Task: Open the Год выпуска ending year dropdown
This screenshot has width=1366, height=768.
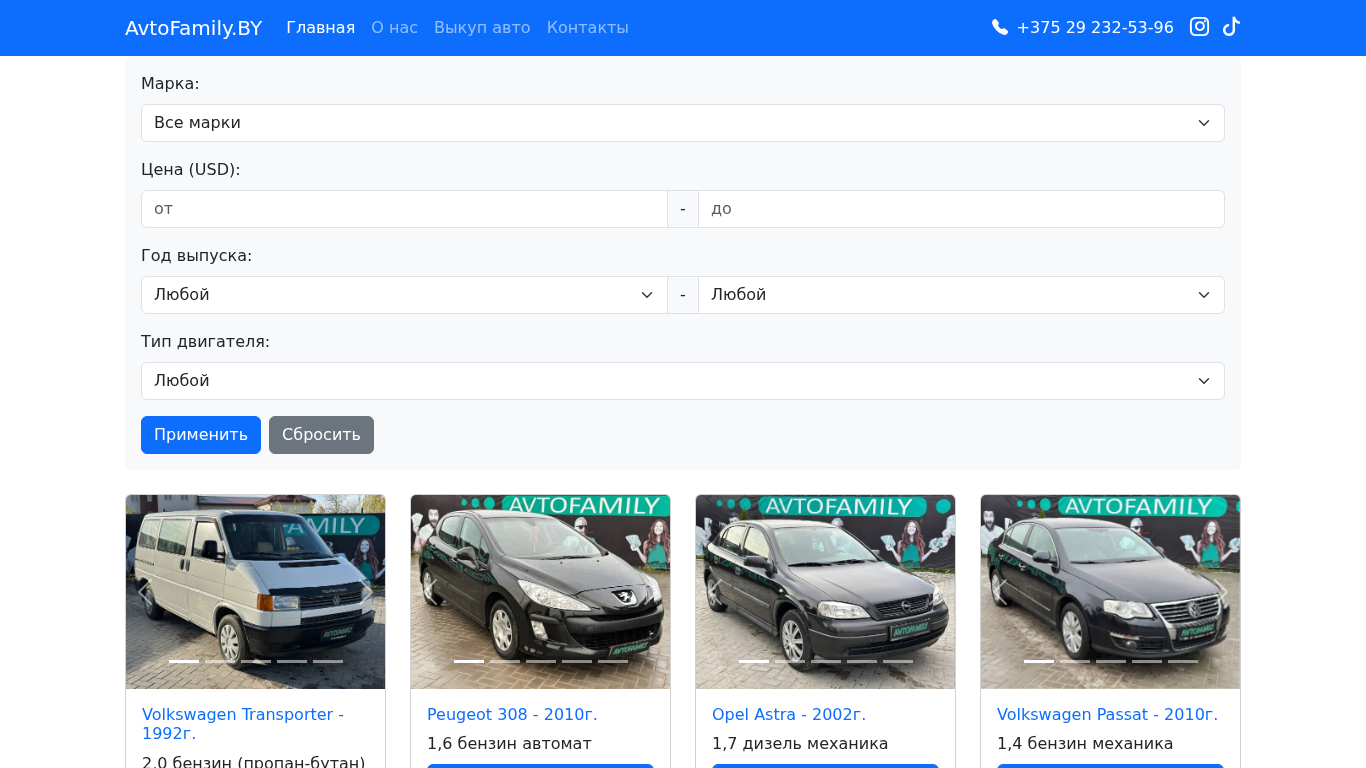Action: coord(960,295)
